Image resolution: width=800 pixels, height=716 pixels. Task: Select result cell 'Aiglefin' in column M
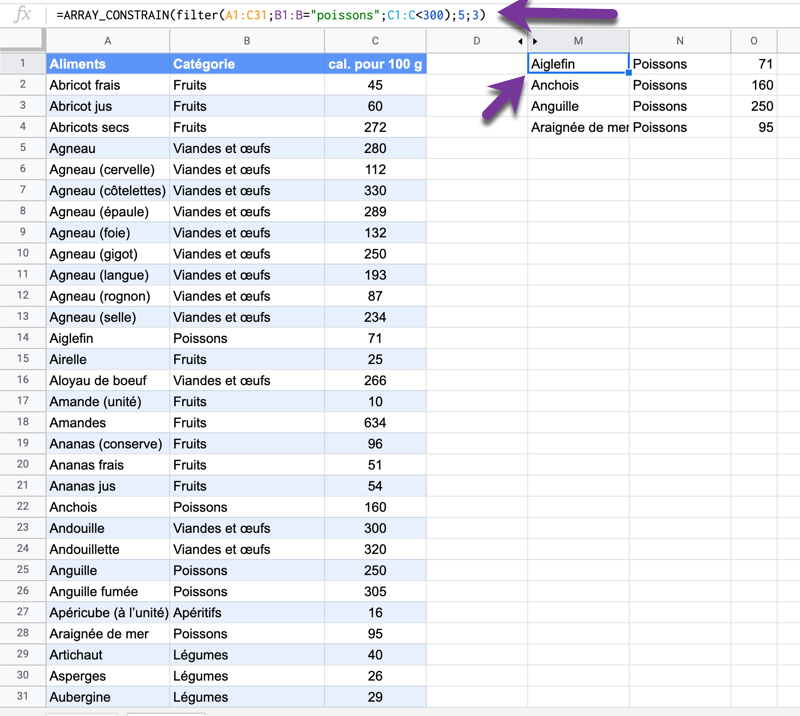578,64
